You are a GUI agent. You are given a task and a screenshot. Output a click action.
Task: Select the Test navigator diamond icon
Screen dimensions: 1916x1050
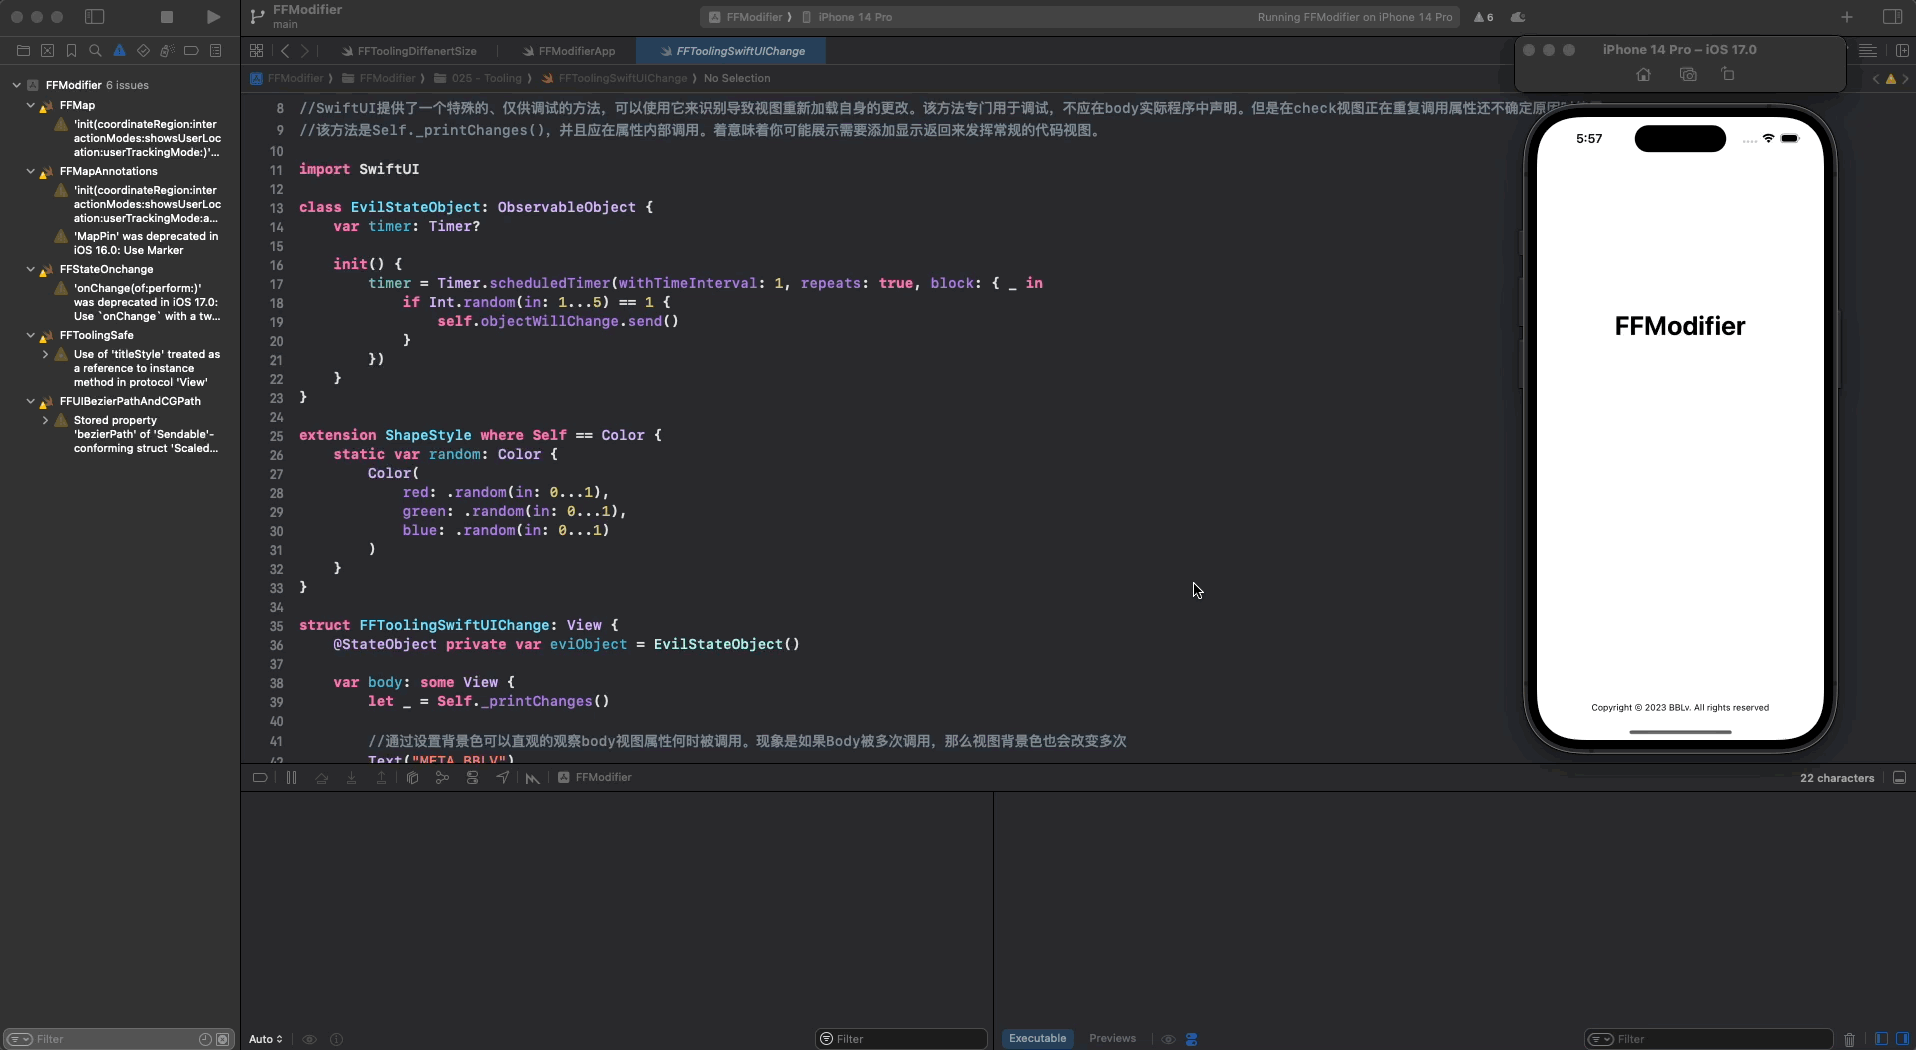tap(143, 51)
